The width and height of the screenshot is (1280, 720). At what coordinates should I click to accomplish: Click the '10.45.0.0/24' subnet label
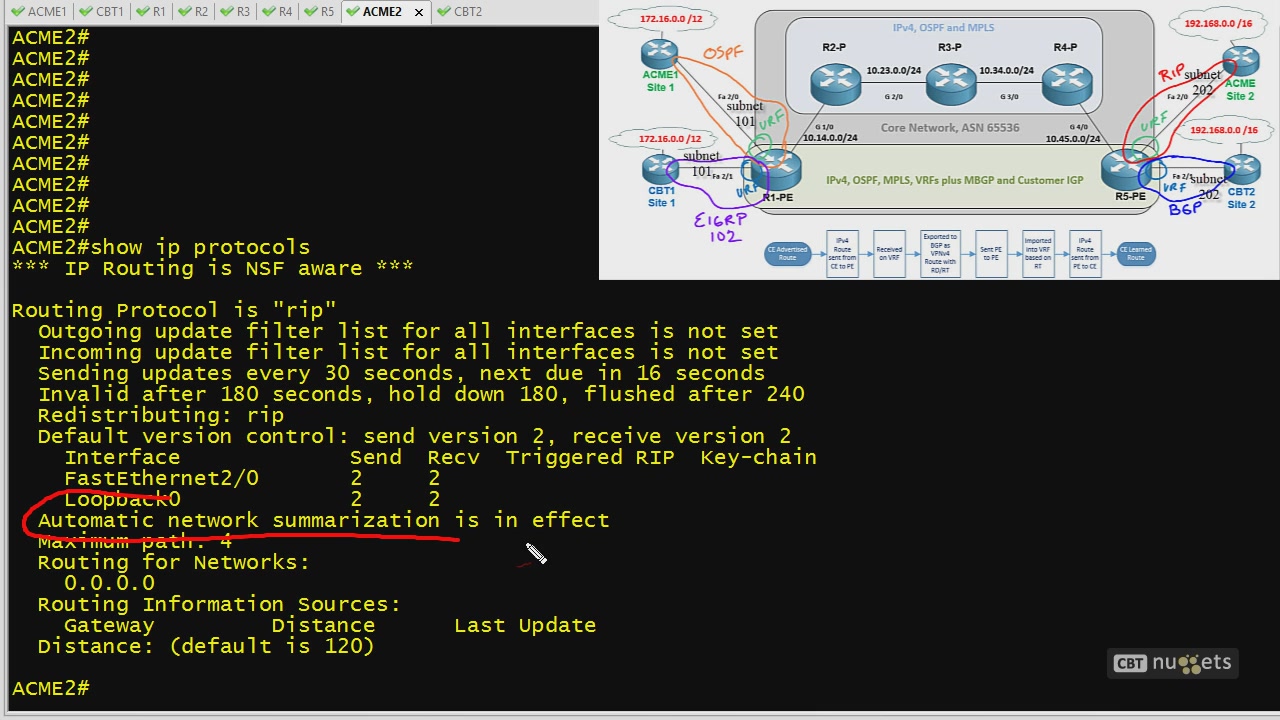pos(1073,139)
